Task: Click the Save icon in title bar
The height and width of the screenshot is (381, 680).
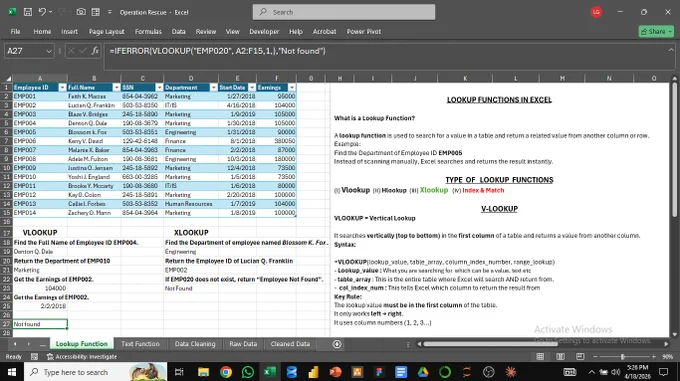Action: 28,12
